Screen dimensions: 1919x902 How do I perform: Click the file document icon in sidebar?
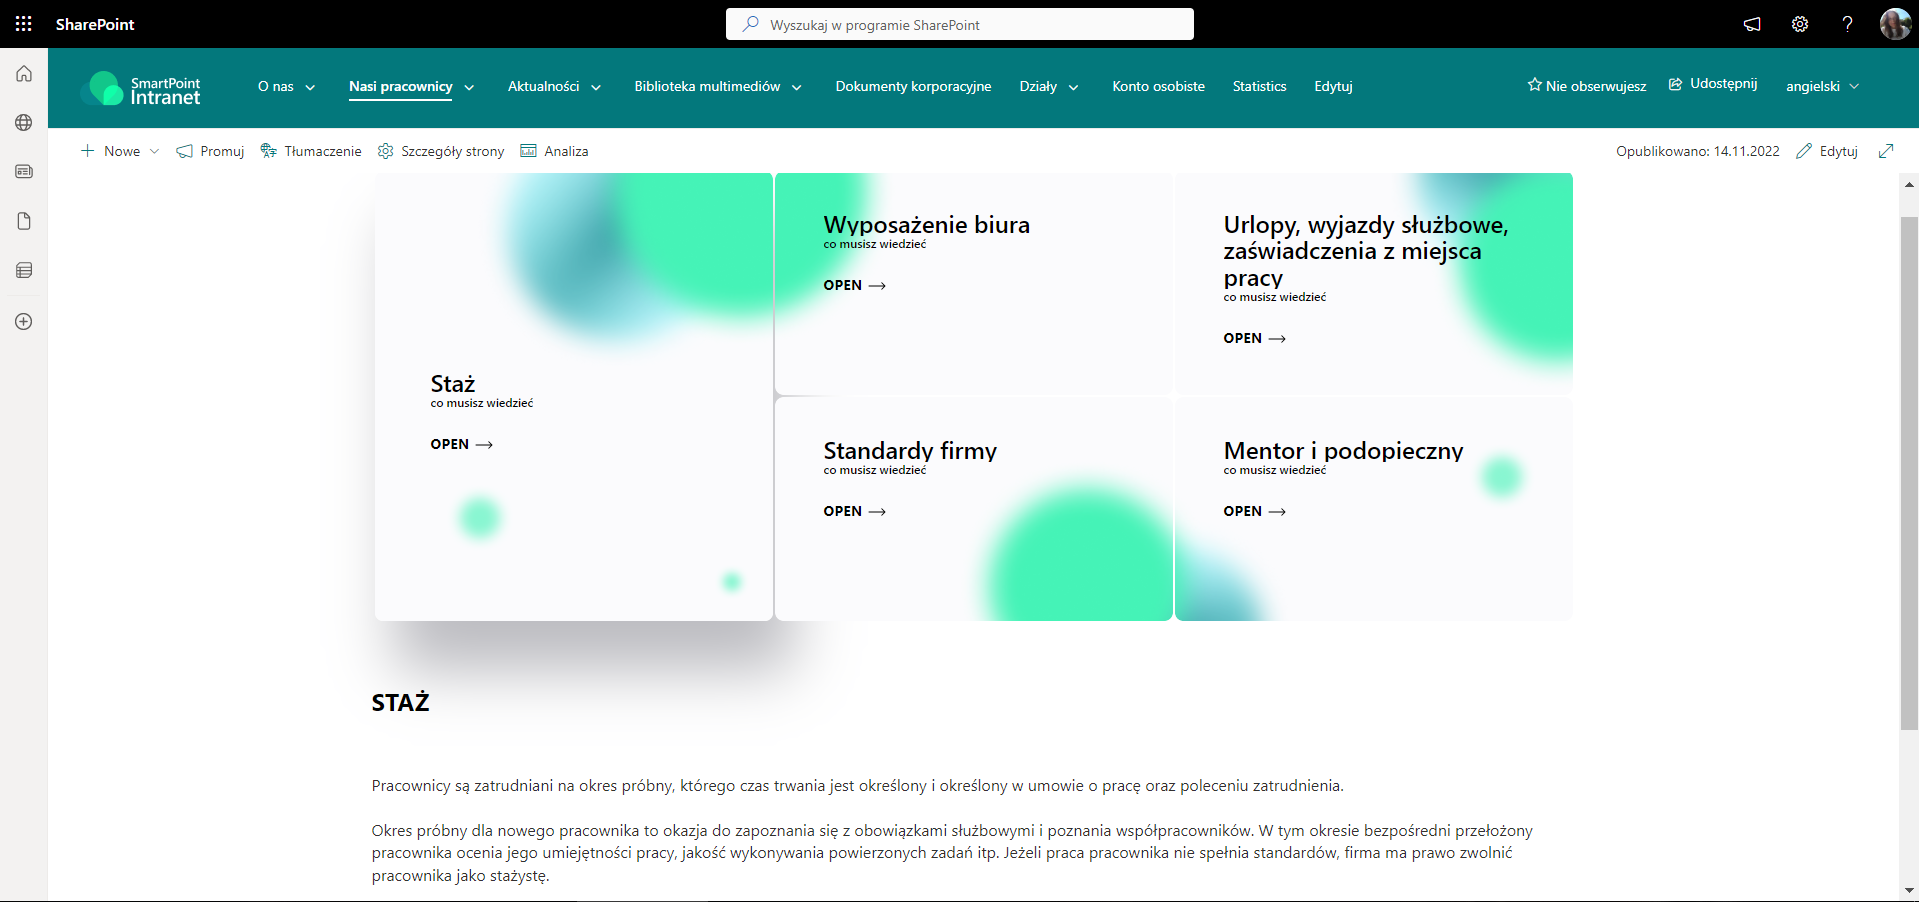coord(24,221)
